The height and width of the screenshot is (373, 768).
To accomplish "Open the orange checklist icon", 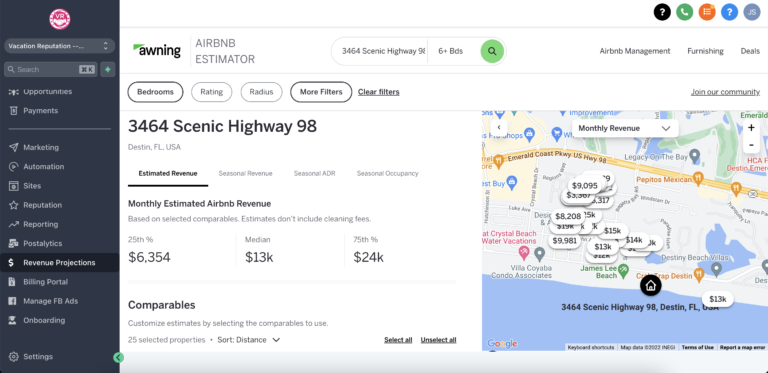I will [707, 12].
